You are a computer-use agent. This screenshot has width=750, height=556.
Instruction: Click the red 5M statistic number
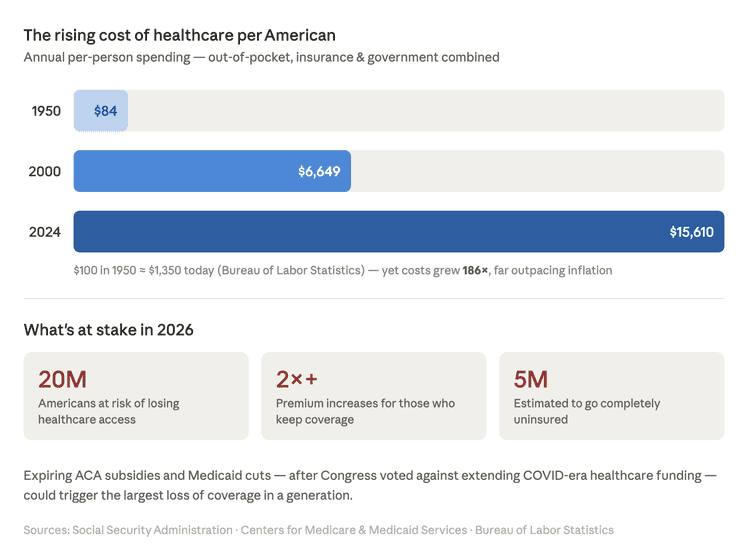coord(531,379)
